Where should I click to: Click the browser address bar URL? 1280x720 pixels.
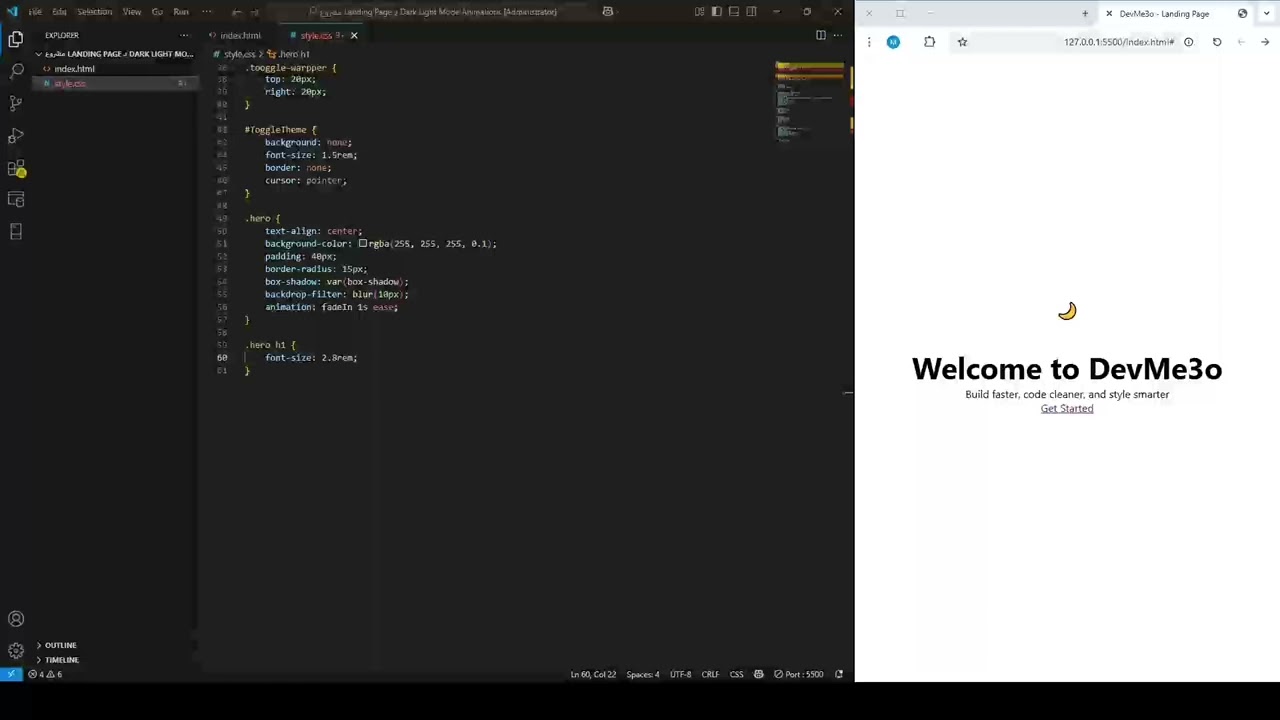click(x=1118, y=42)
